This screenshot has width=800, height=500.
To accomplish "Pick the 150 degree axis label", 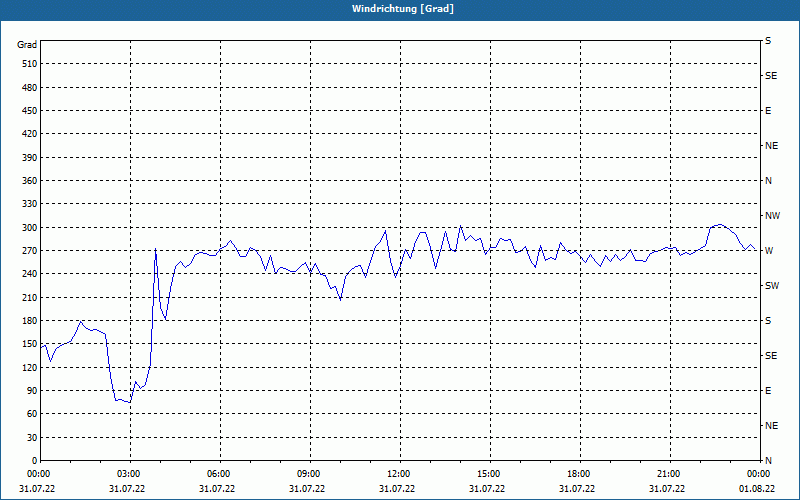I will (x=30, y=344).
